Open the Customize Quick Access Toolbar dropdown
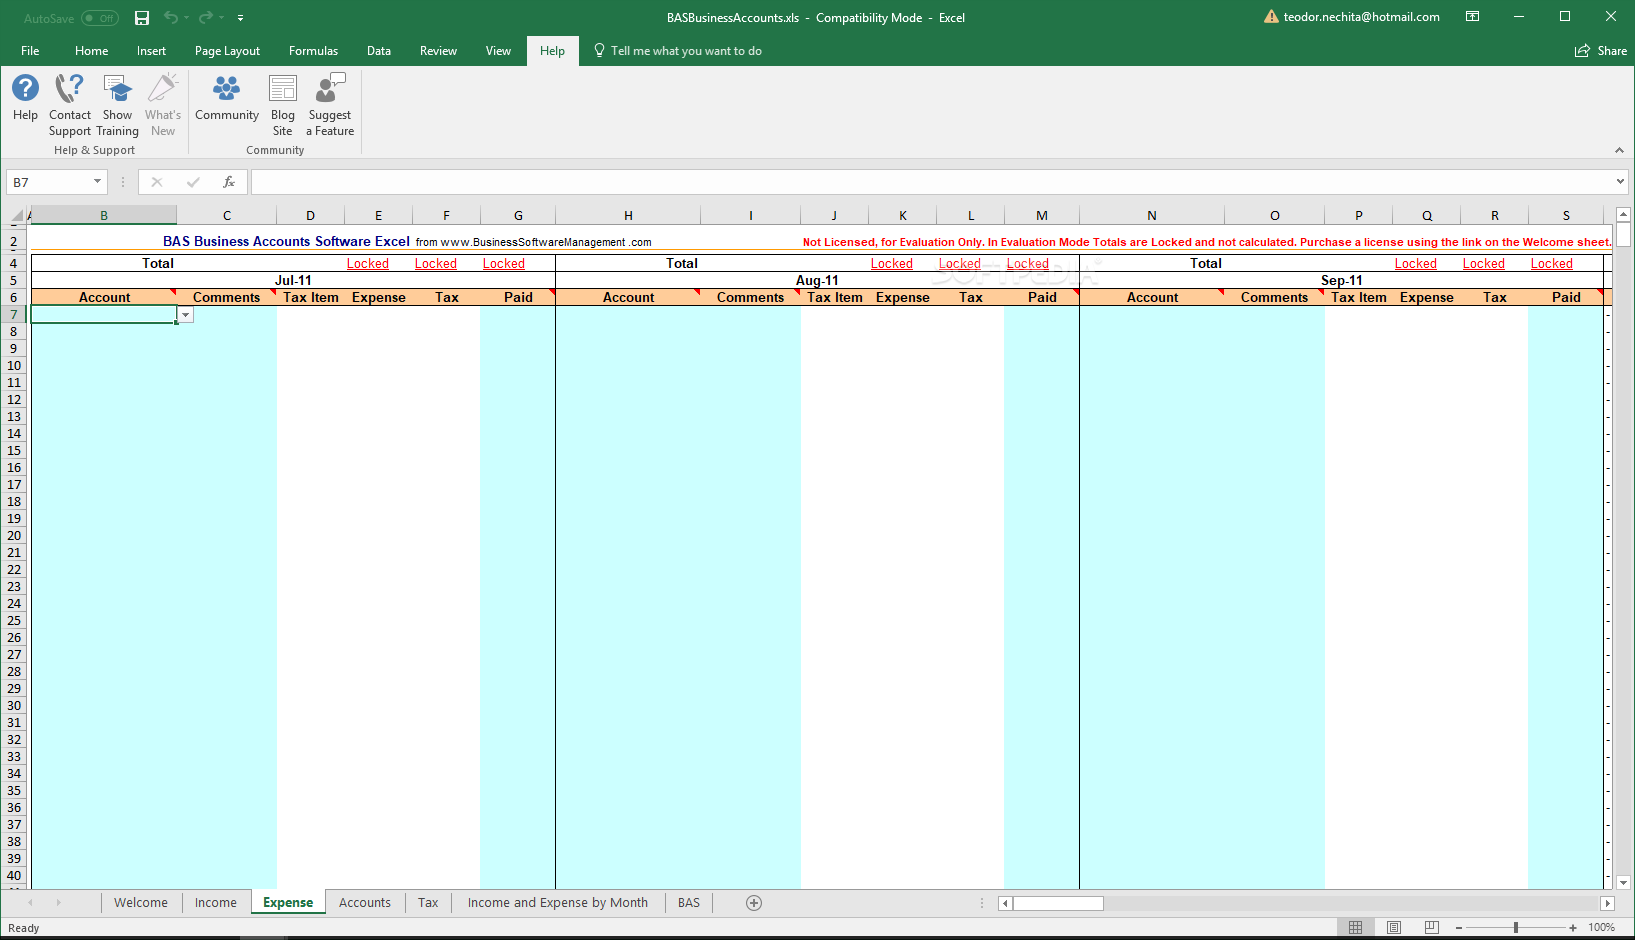The image size is (1635, 940). 240,18
